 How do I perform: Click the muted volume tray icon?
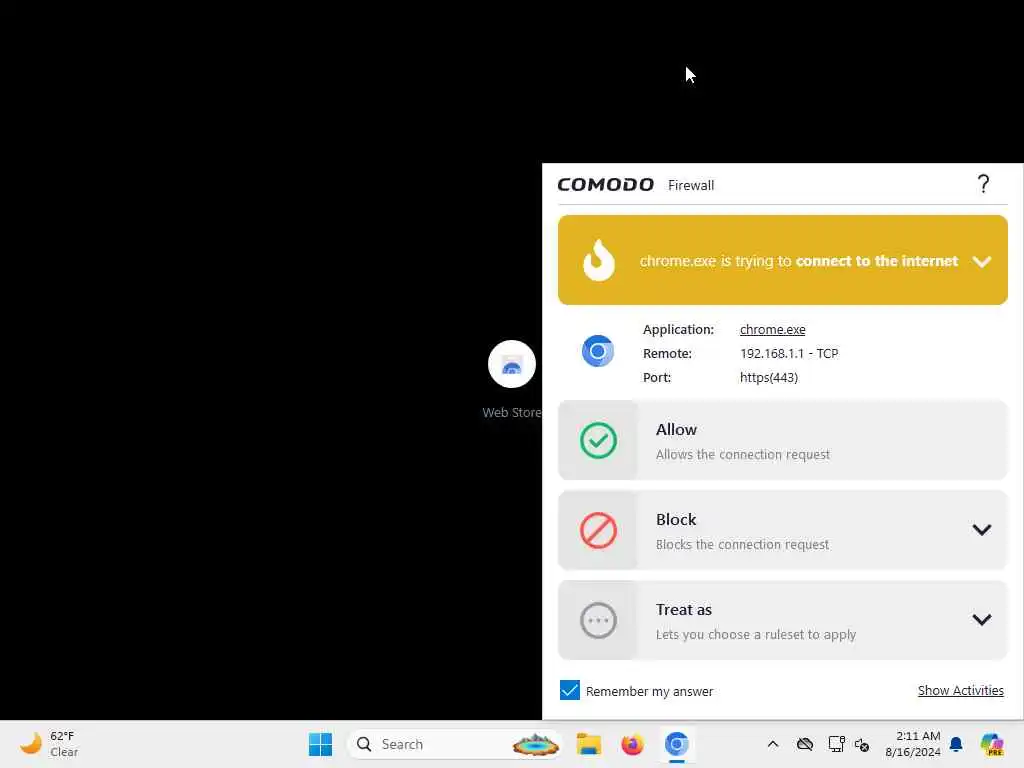(862, 744)
